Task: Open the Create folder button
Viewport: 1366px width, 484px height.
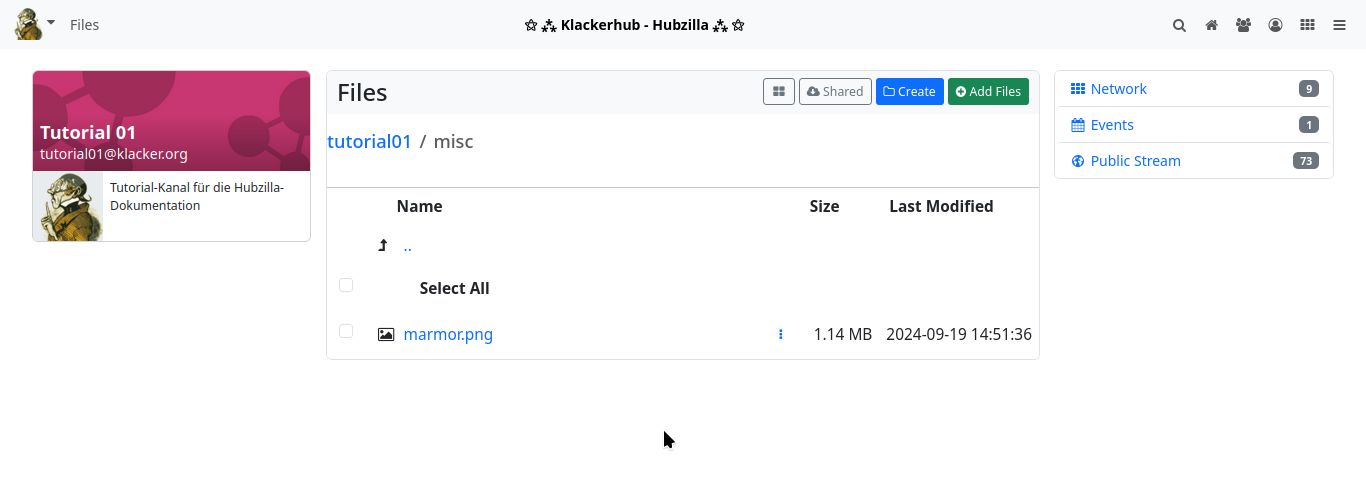Action: (x=909, y=91)
